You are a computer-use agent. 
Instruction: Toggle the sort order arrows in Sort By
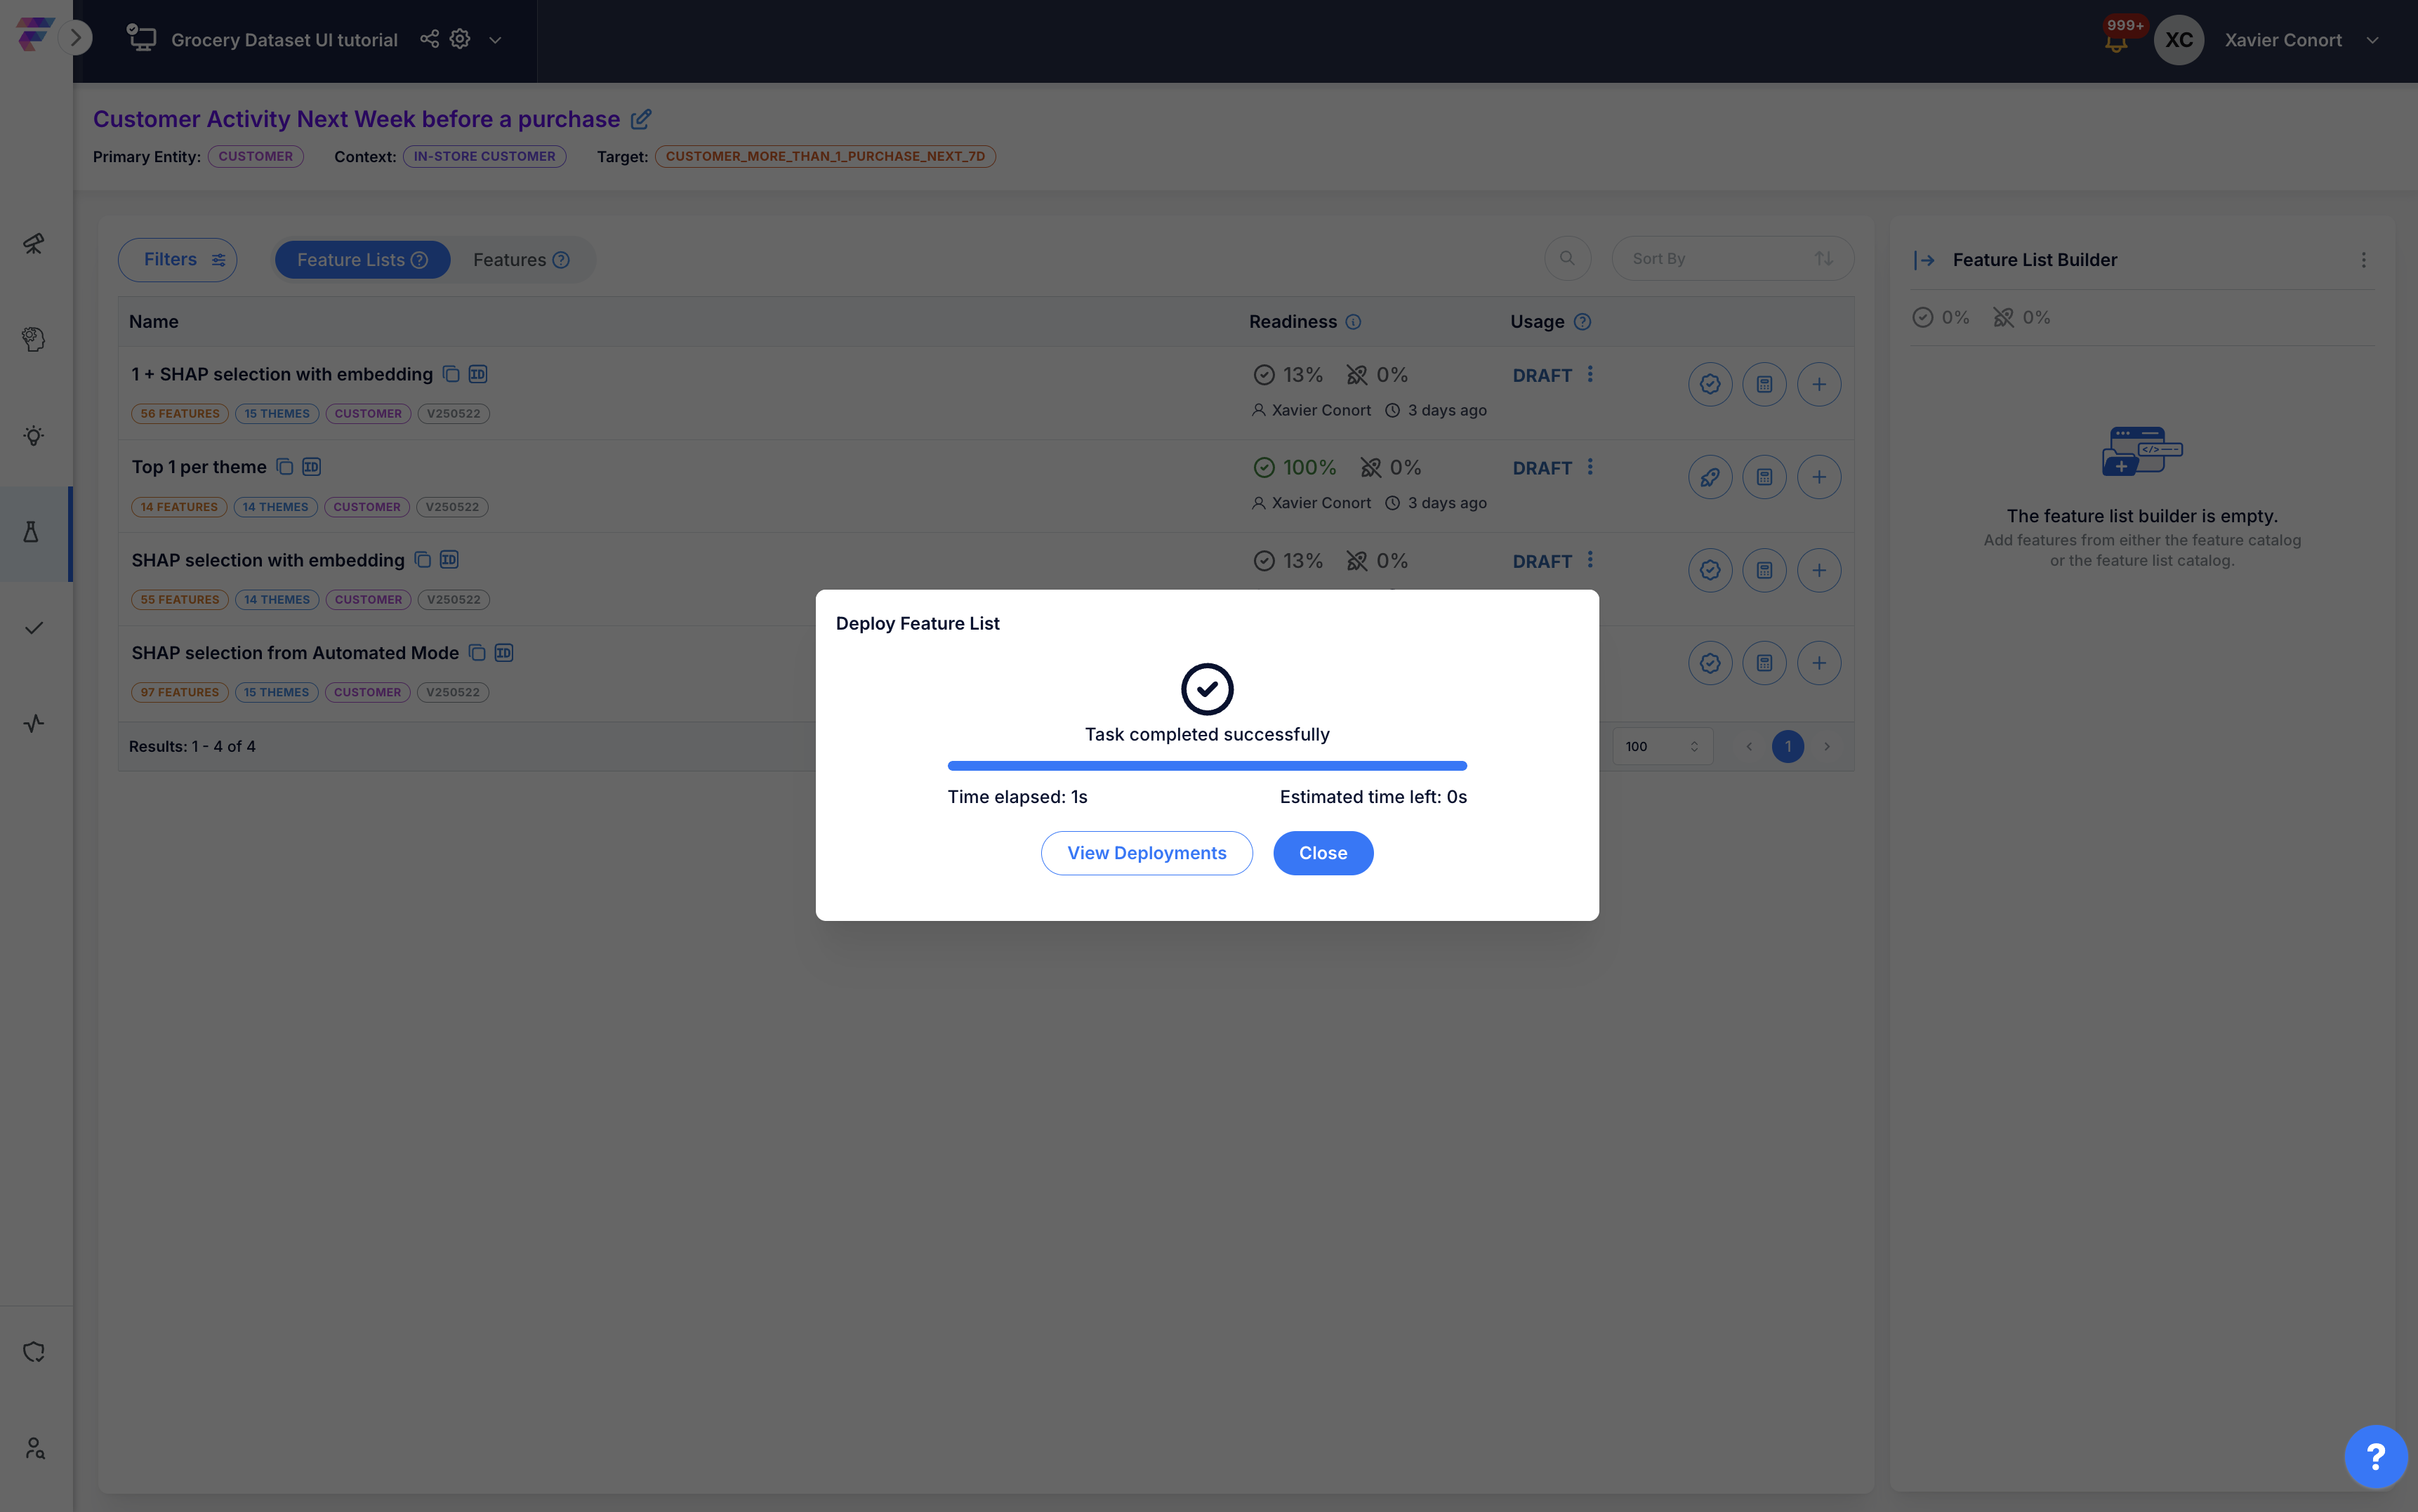[1824, 259]
